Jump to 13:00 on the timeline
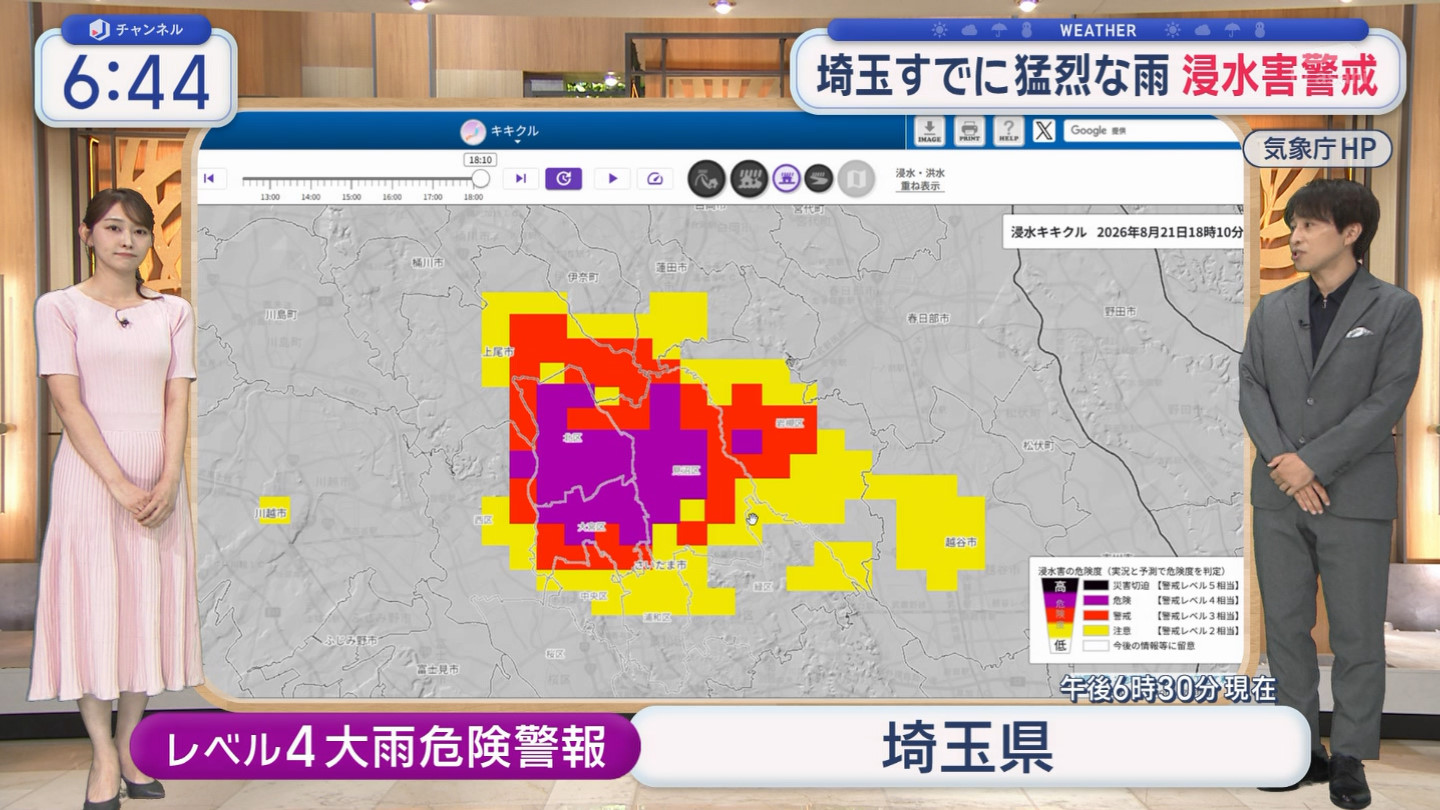1440x810 pixels. point(270,197)
